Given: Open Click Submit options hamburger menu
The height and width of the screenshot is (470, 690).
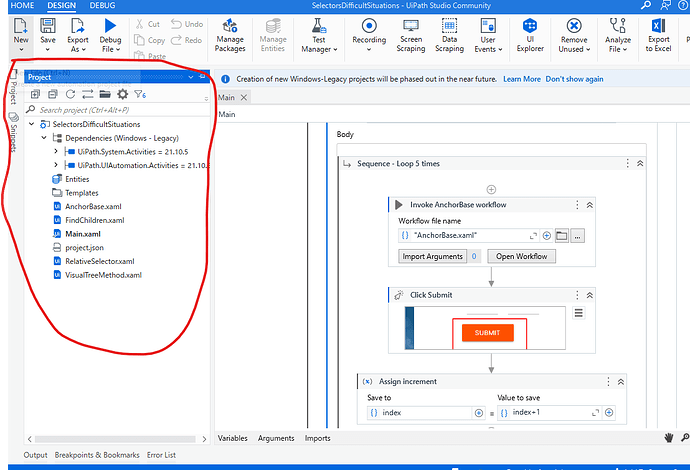Looking at the screenshot, I should click(579, 313).
